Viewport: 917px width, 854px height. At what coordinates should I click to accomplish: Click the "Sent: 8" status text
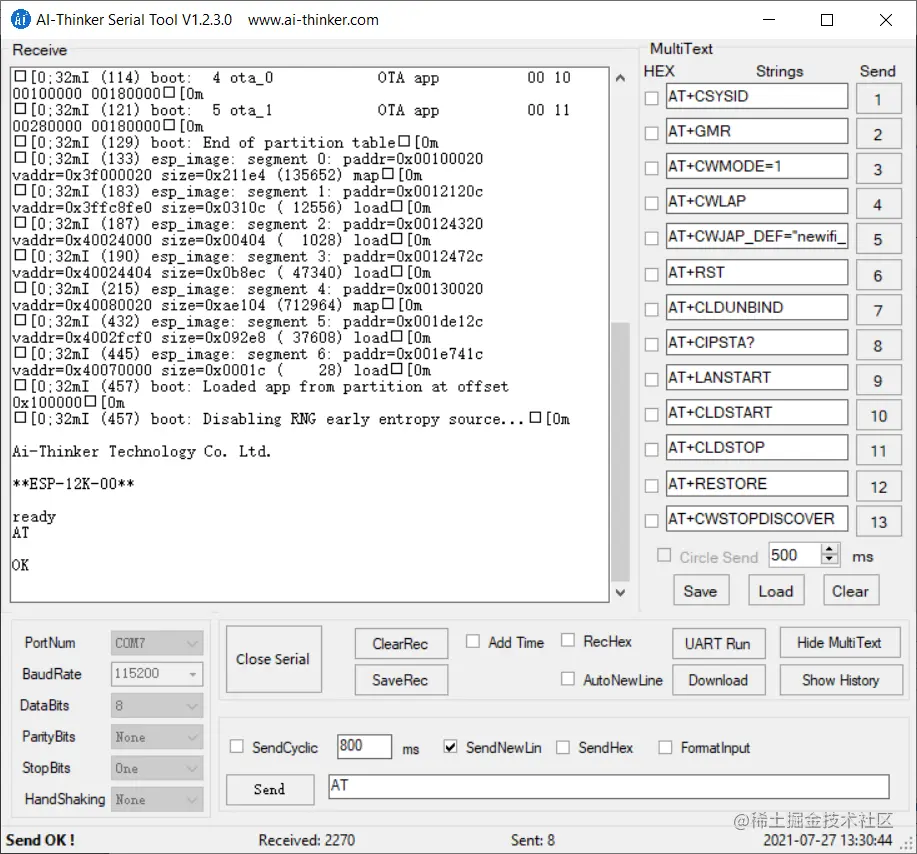coord(533,840)
